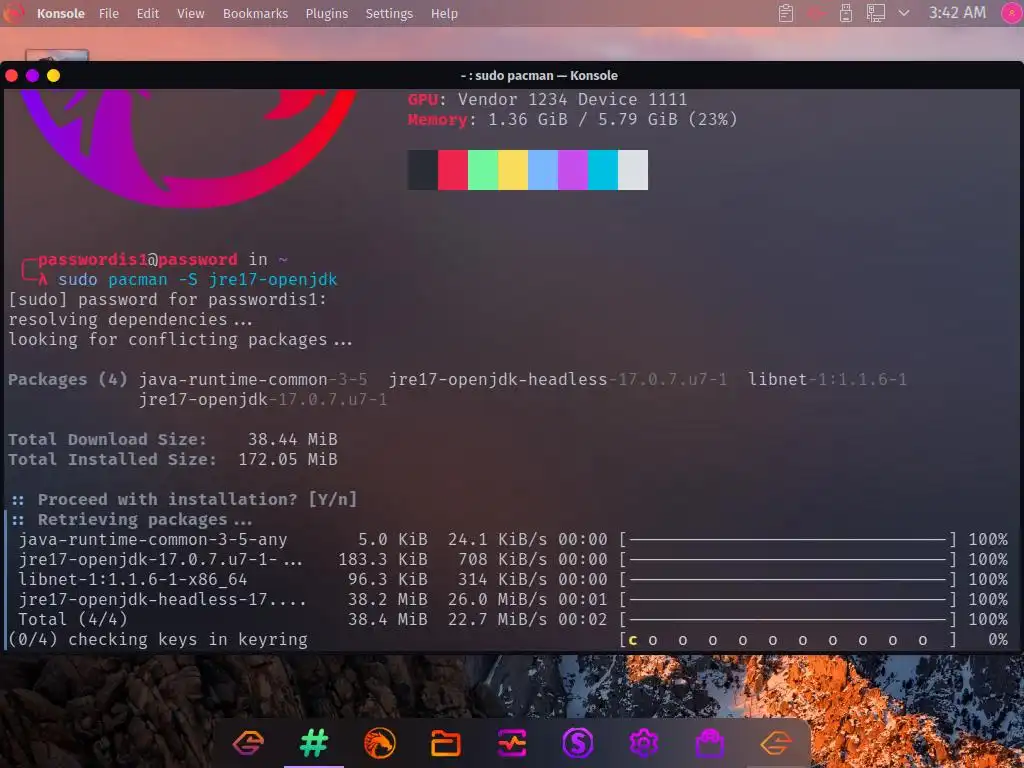
Task: Click the 0% keyring check progress bar
Action: pos(788,640)
